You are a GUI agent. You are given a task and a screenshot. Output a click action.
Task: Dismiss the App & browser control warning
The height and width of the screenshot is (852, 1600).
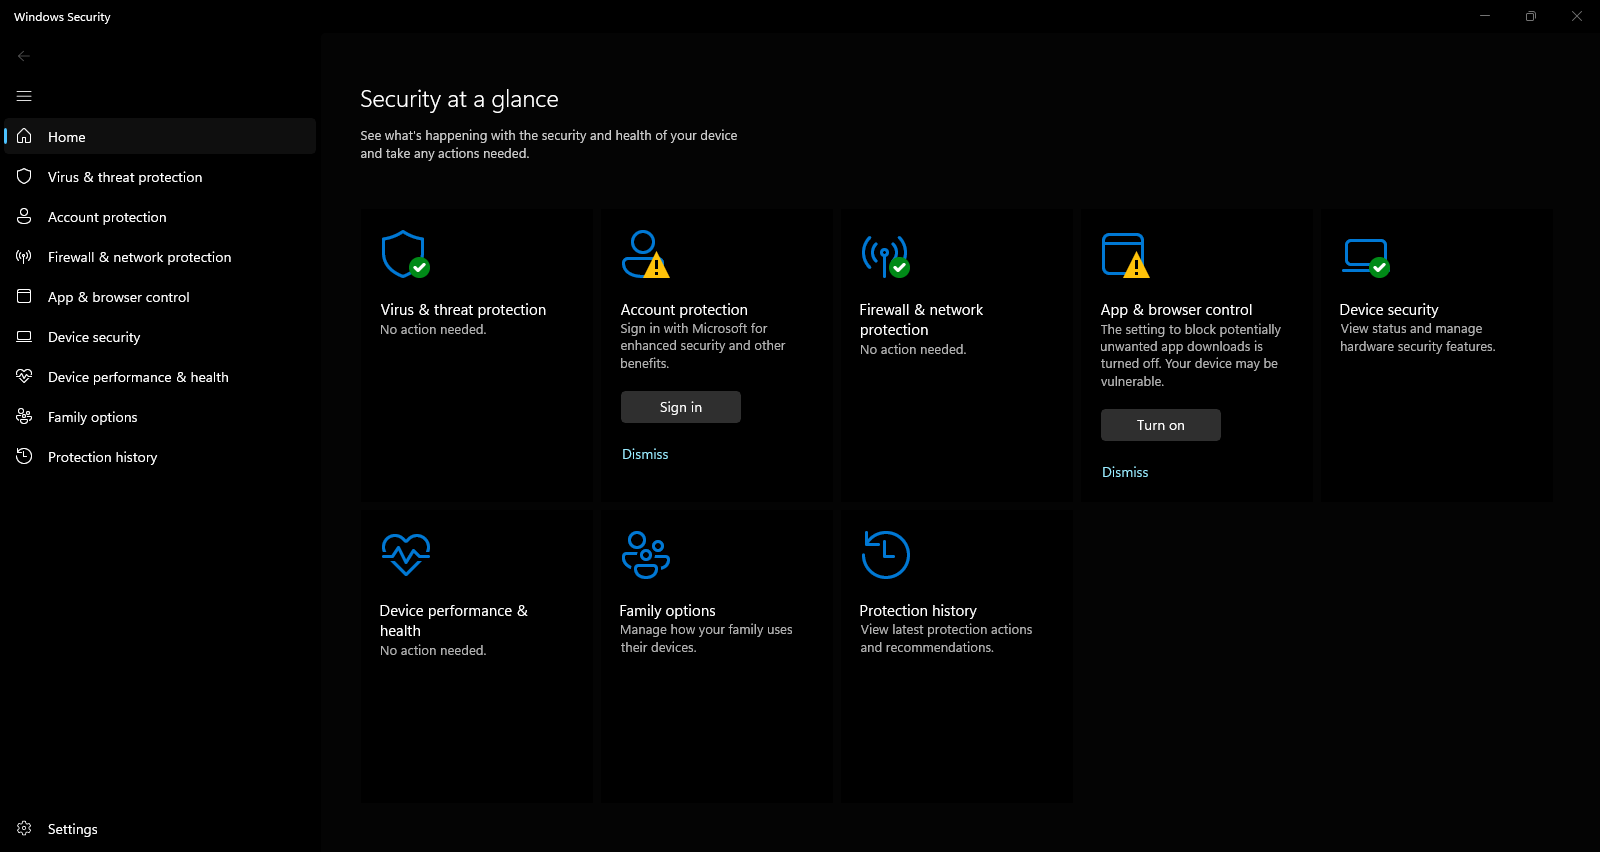click(x=1125, y=472)
